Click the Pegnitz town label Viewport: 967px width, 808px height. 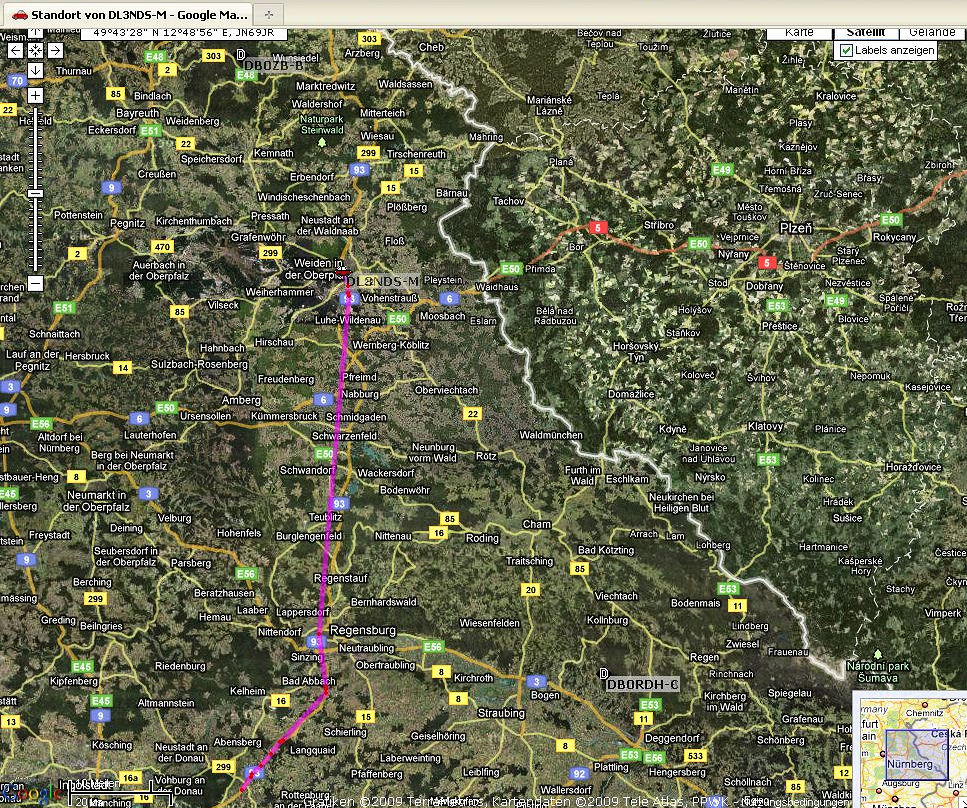(x=127, y=223)
